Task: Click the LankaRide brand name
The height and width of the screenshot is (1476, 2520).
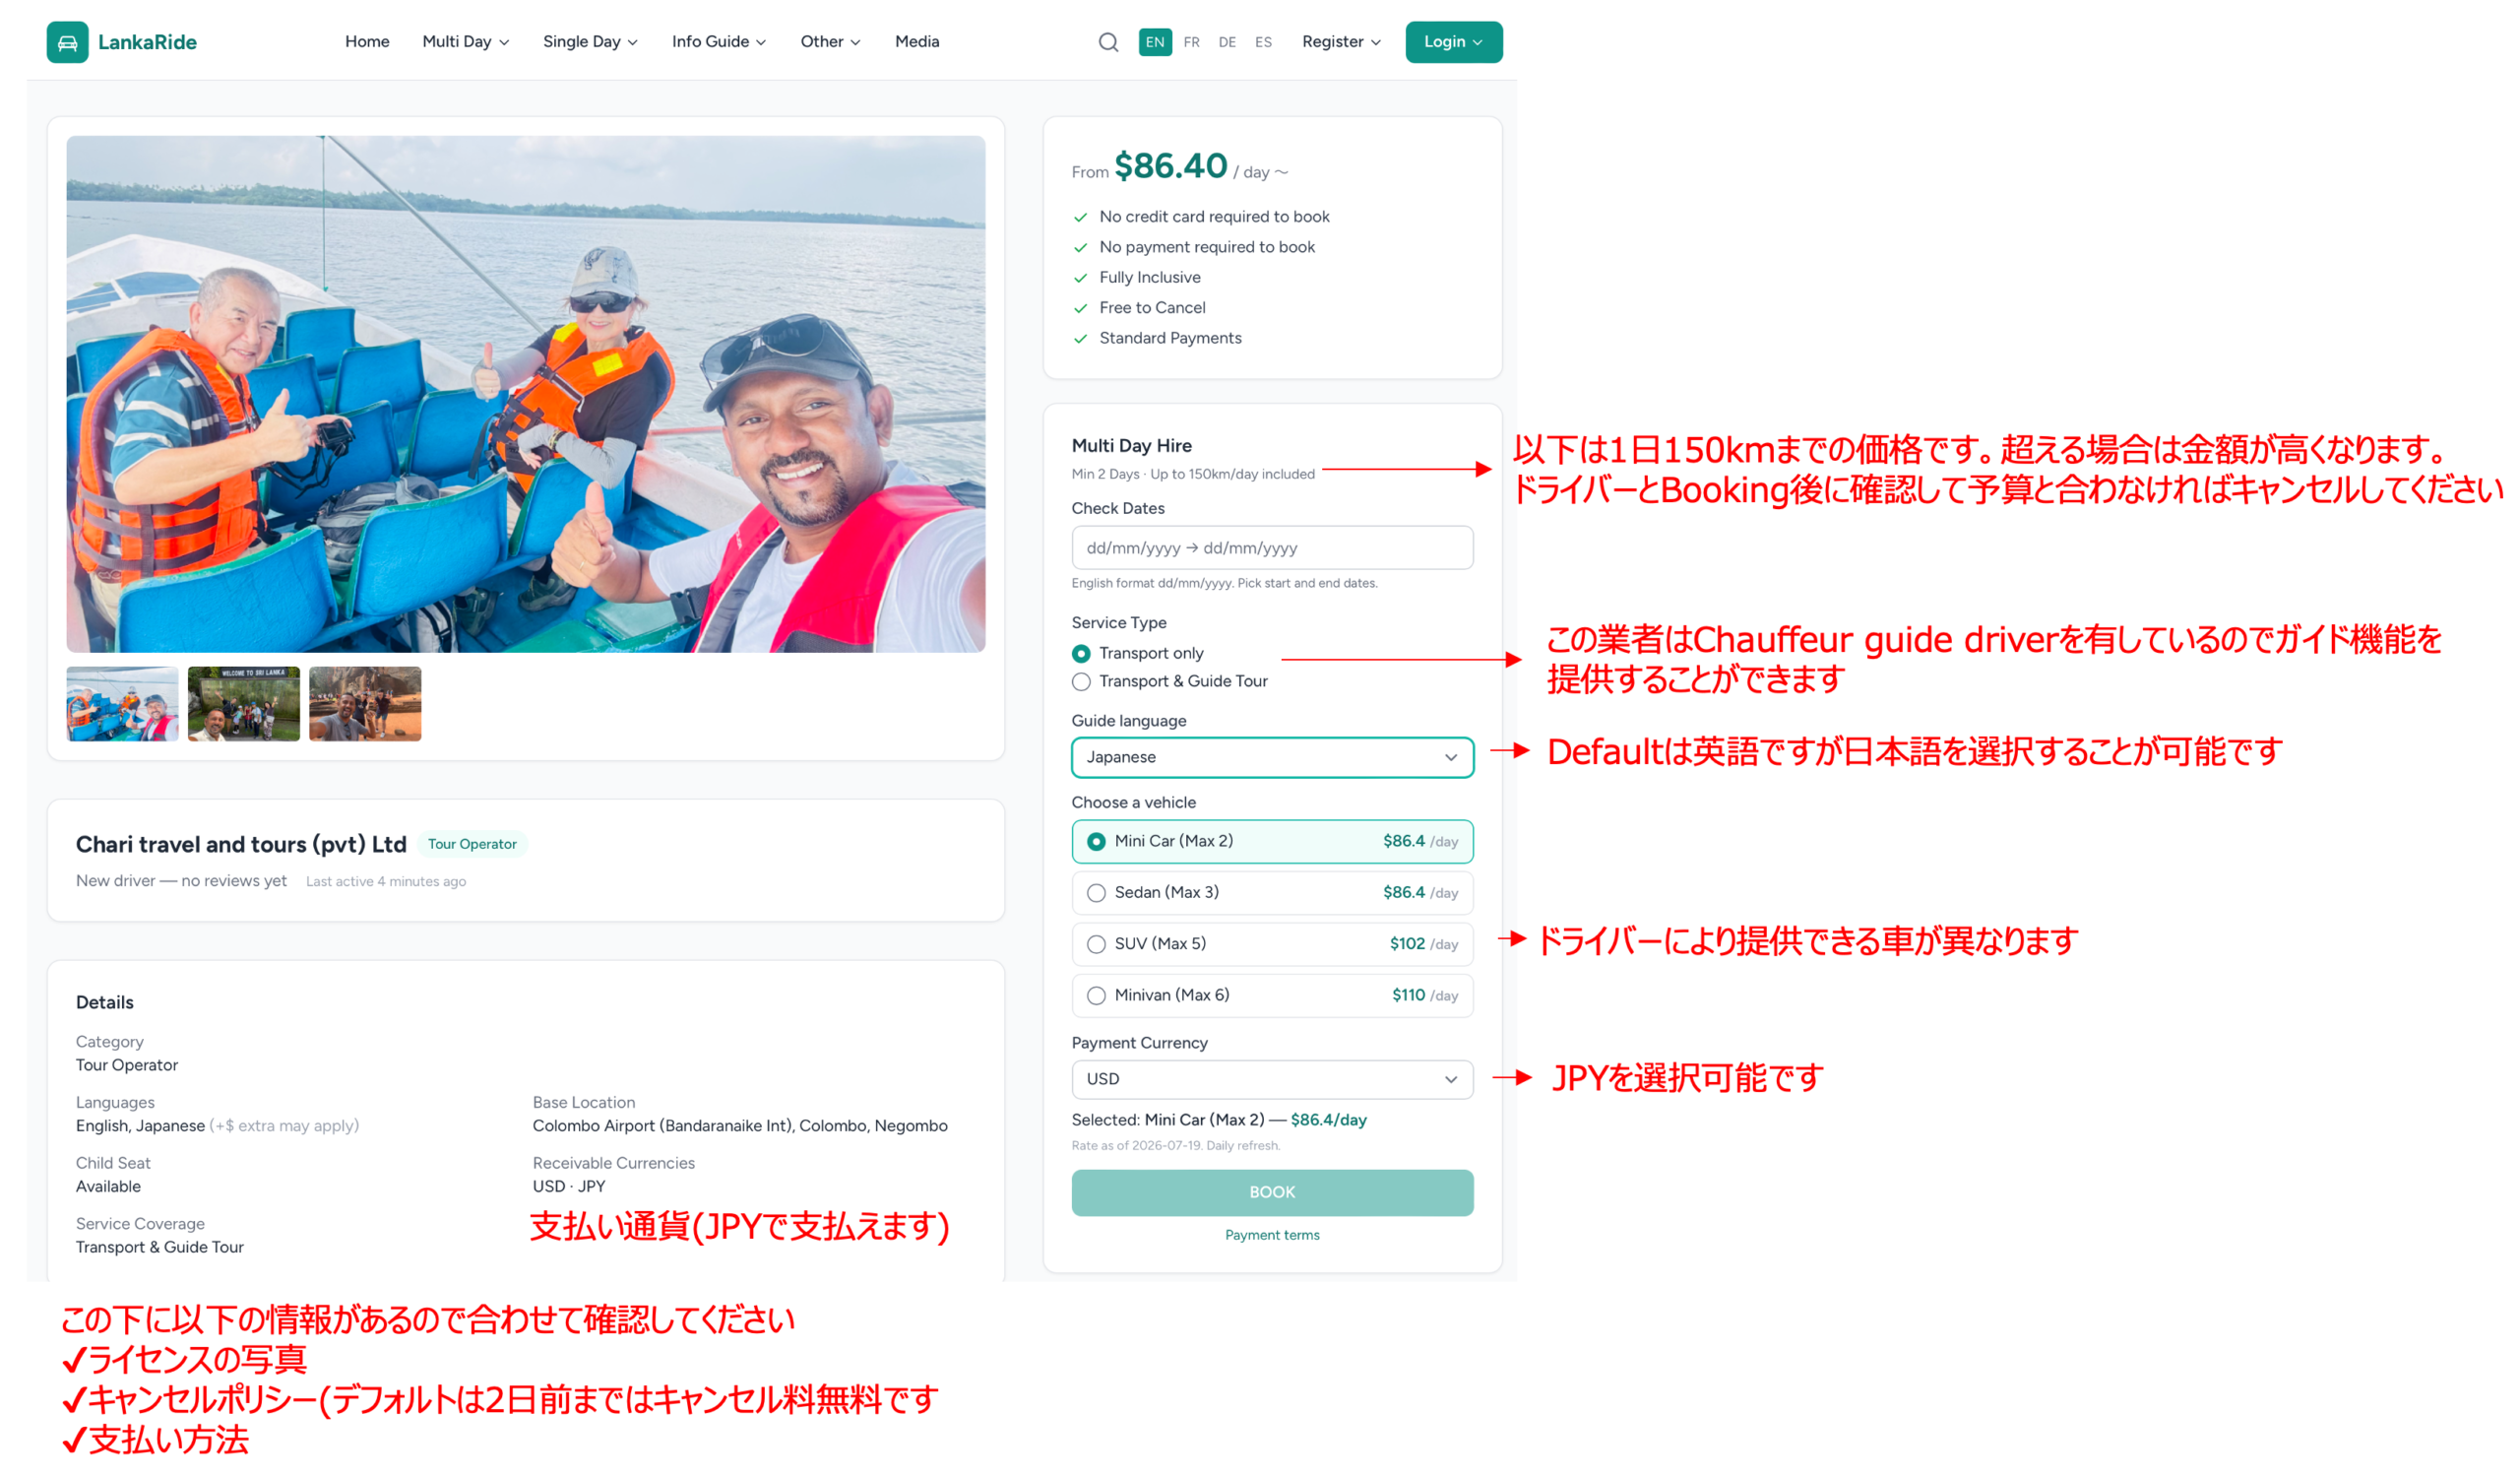Action: click(147, 42)
